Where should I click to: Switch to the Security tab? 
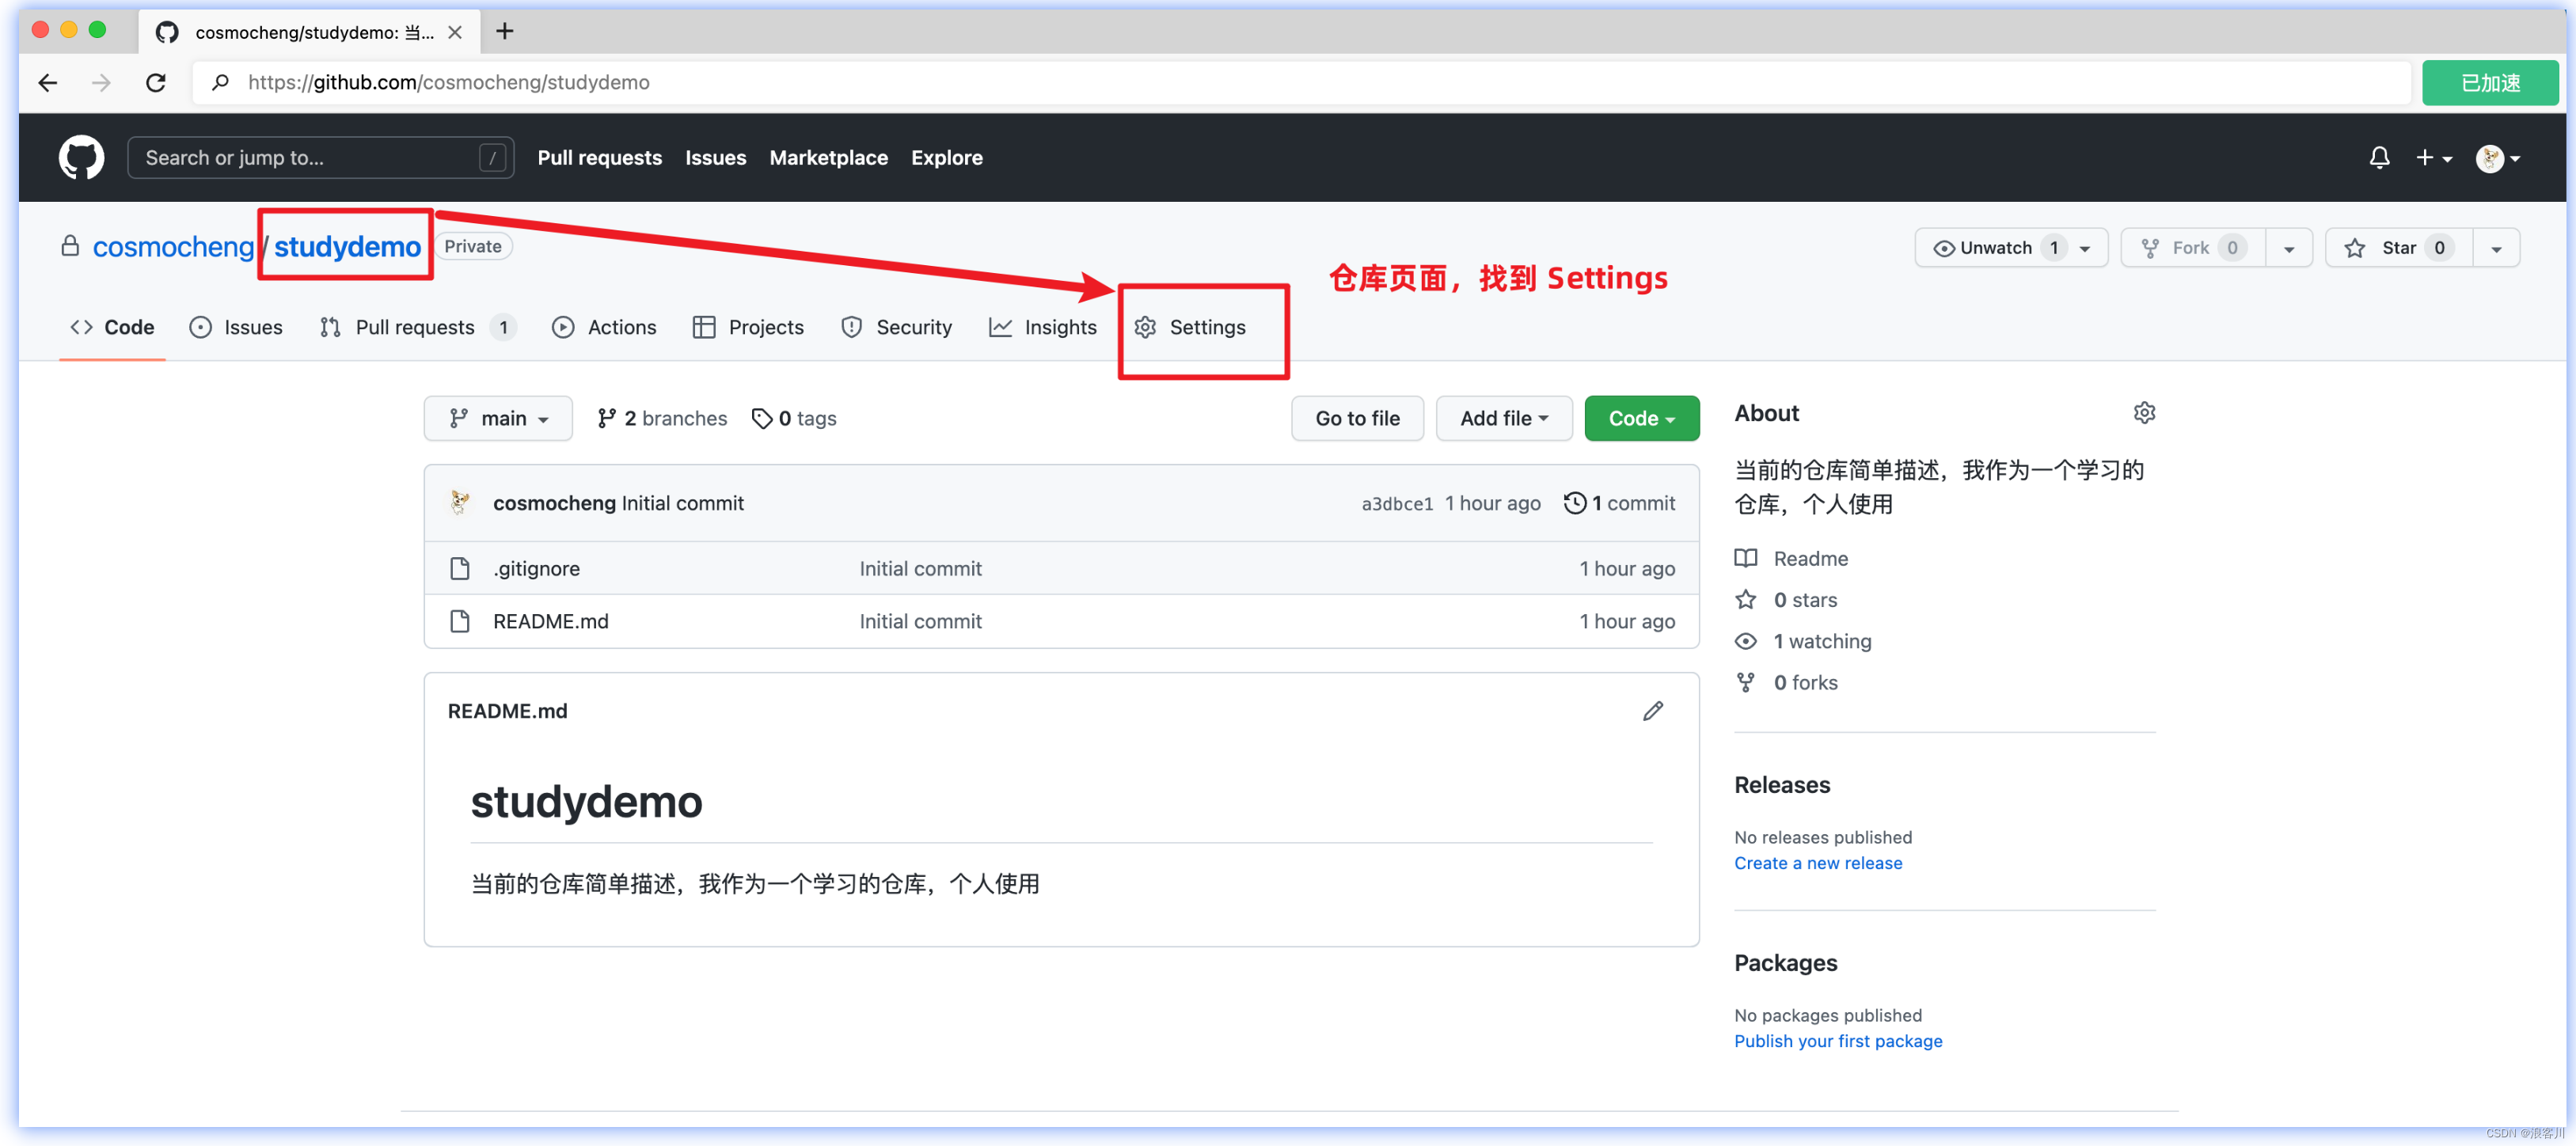[896, 327]
